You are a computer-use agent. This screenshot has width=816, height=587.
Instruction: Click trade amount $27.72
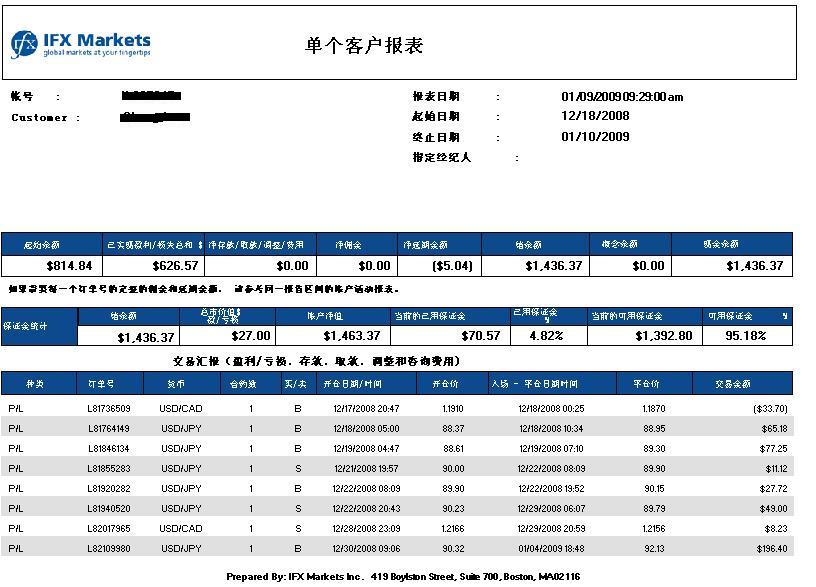[x=773, y=489]
